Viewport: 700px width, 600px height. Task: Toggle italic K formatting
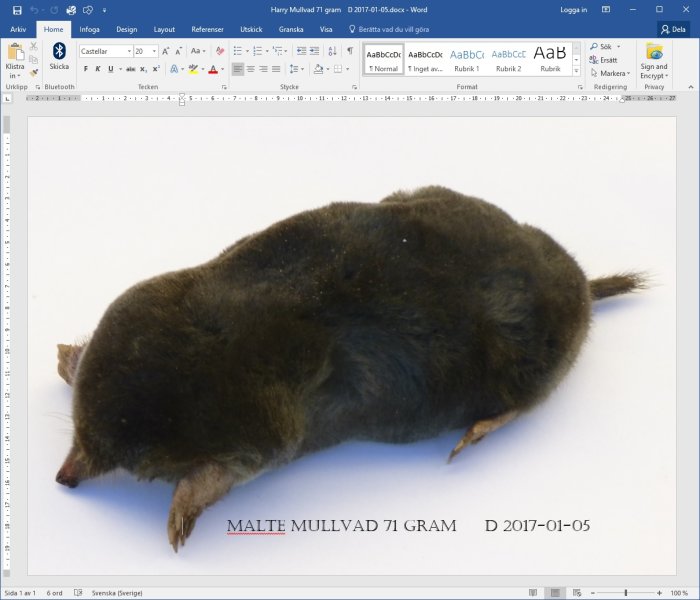(x=98, y=69)
